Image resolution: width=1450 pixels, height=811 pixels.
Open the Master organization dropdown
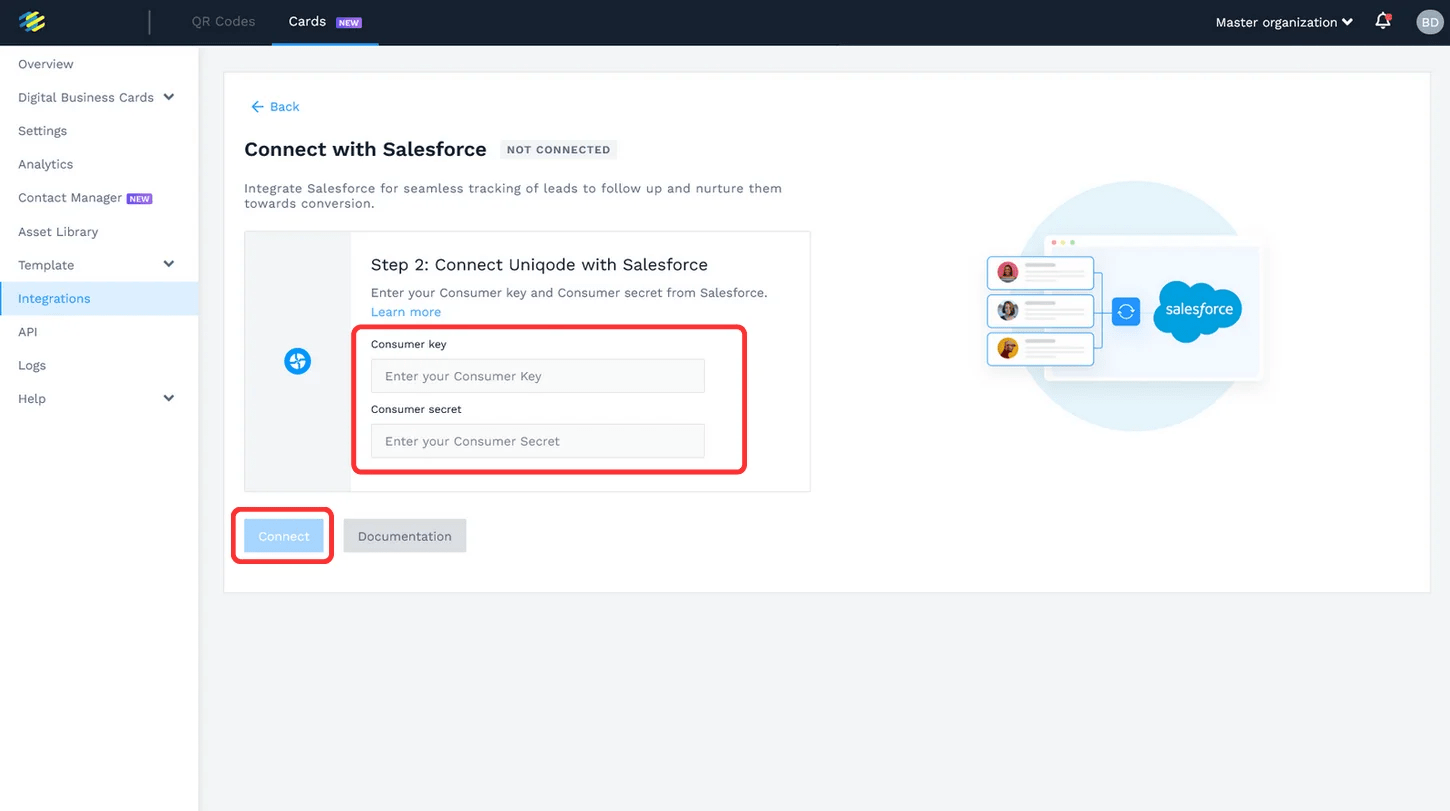1283,21
